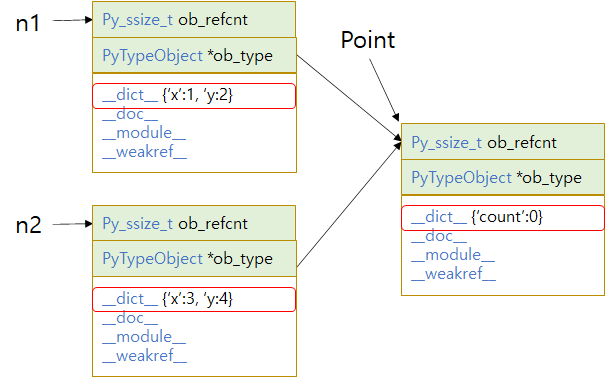Click __weakref__ in n1 object box
The image size is (605, 377).
(x=145, y=152)
